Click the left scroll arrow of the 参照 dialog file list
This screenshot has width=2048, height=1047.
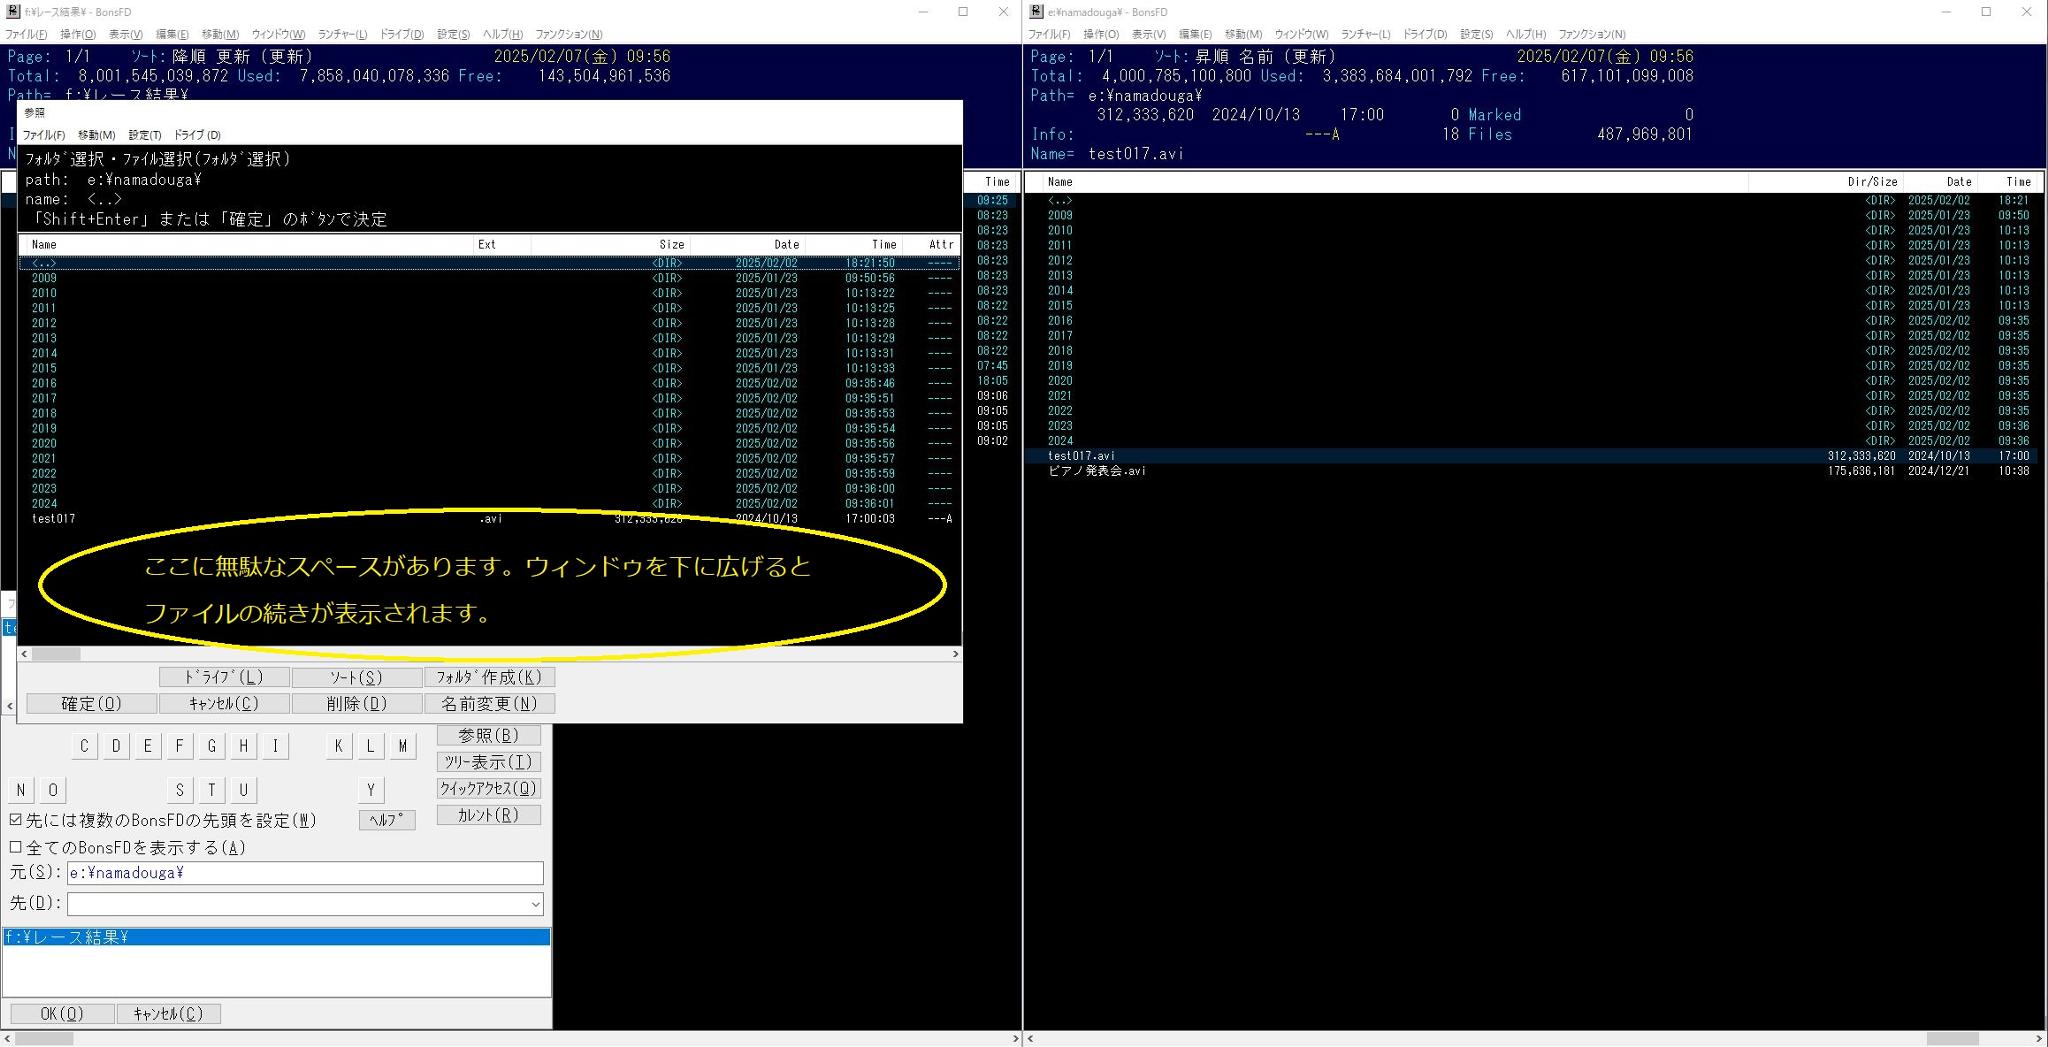[25, 654]
